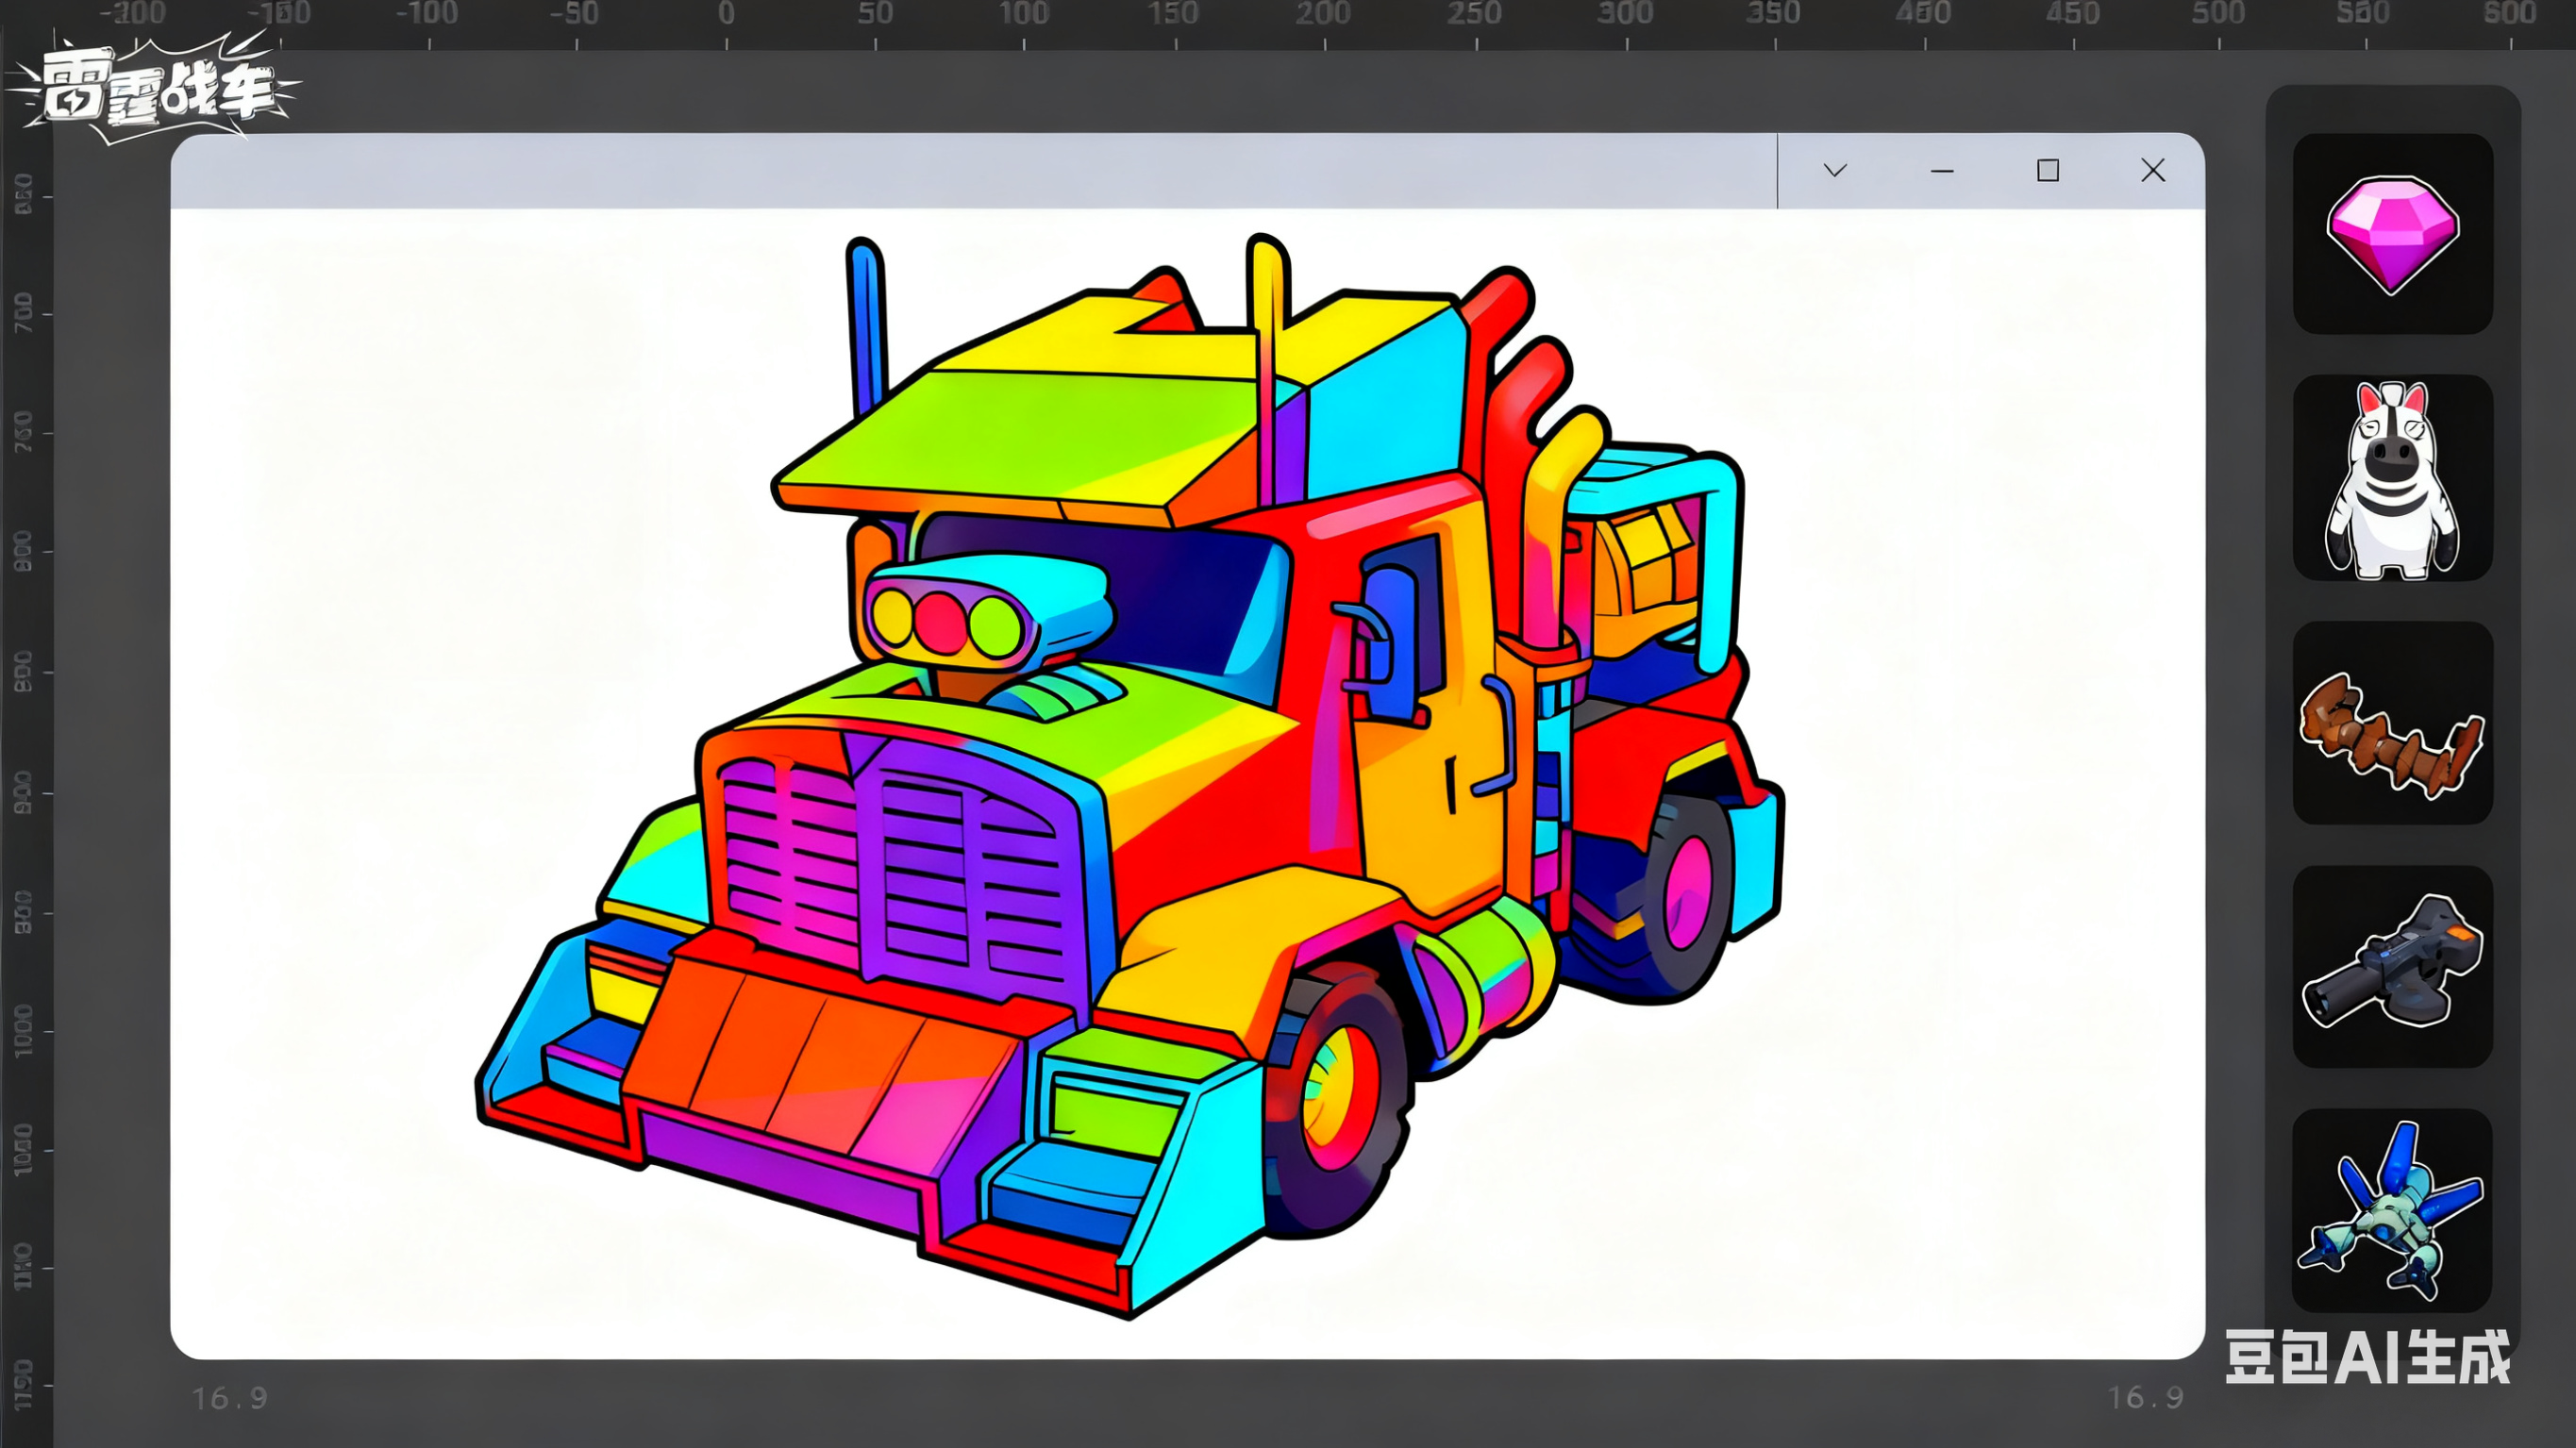Click the left 16.9 ratio label
The height and width of the screenshot is (1448, 2576).
(230, 1397)
